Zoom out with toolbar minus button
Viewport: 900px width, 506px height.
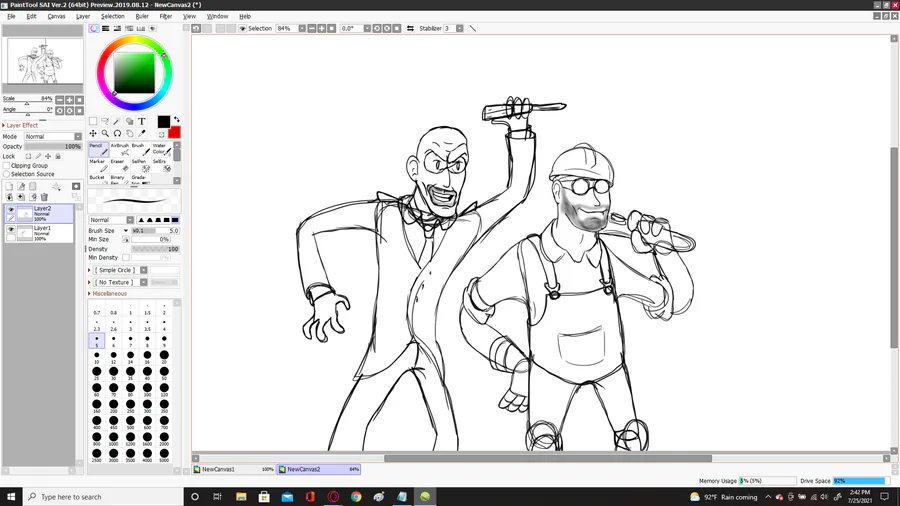(312, 28)
